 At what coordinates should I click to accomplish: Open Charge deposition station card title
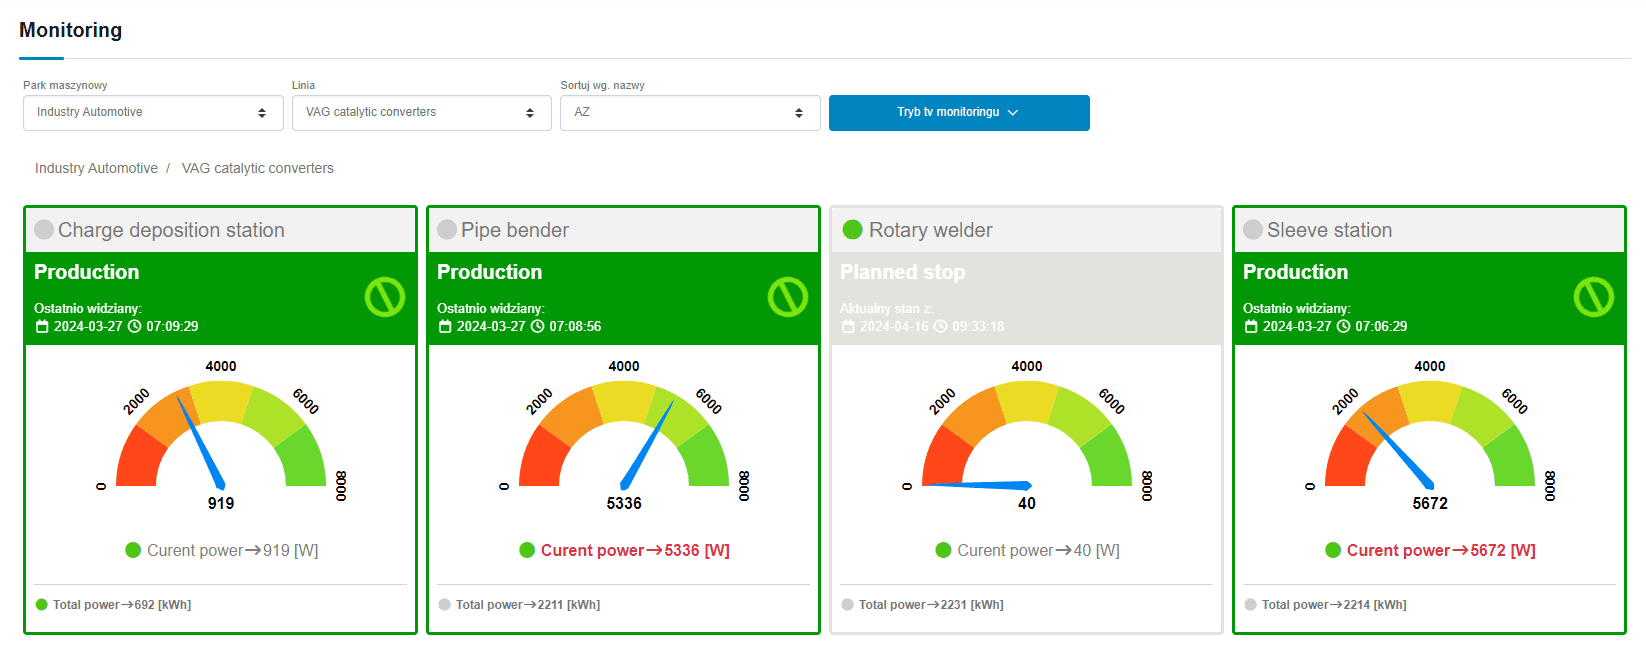tap(171, 230)
